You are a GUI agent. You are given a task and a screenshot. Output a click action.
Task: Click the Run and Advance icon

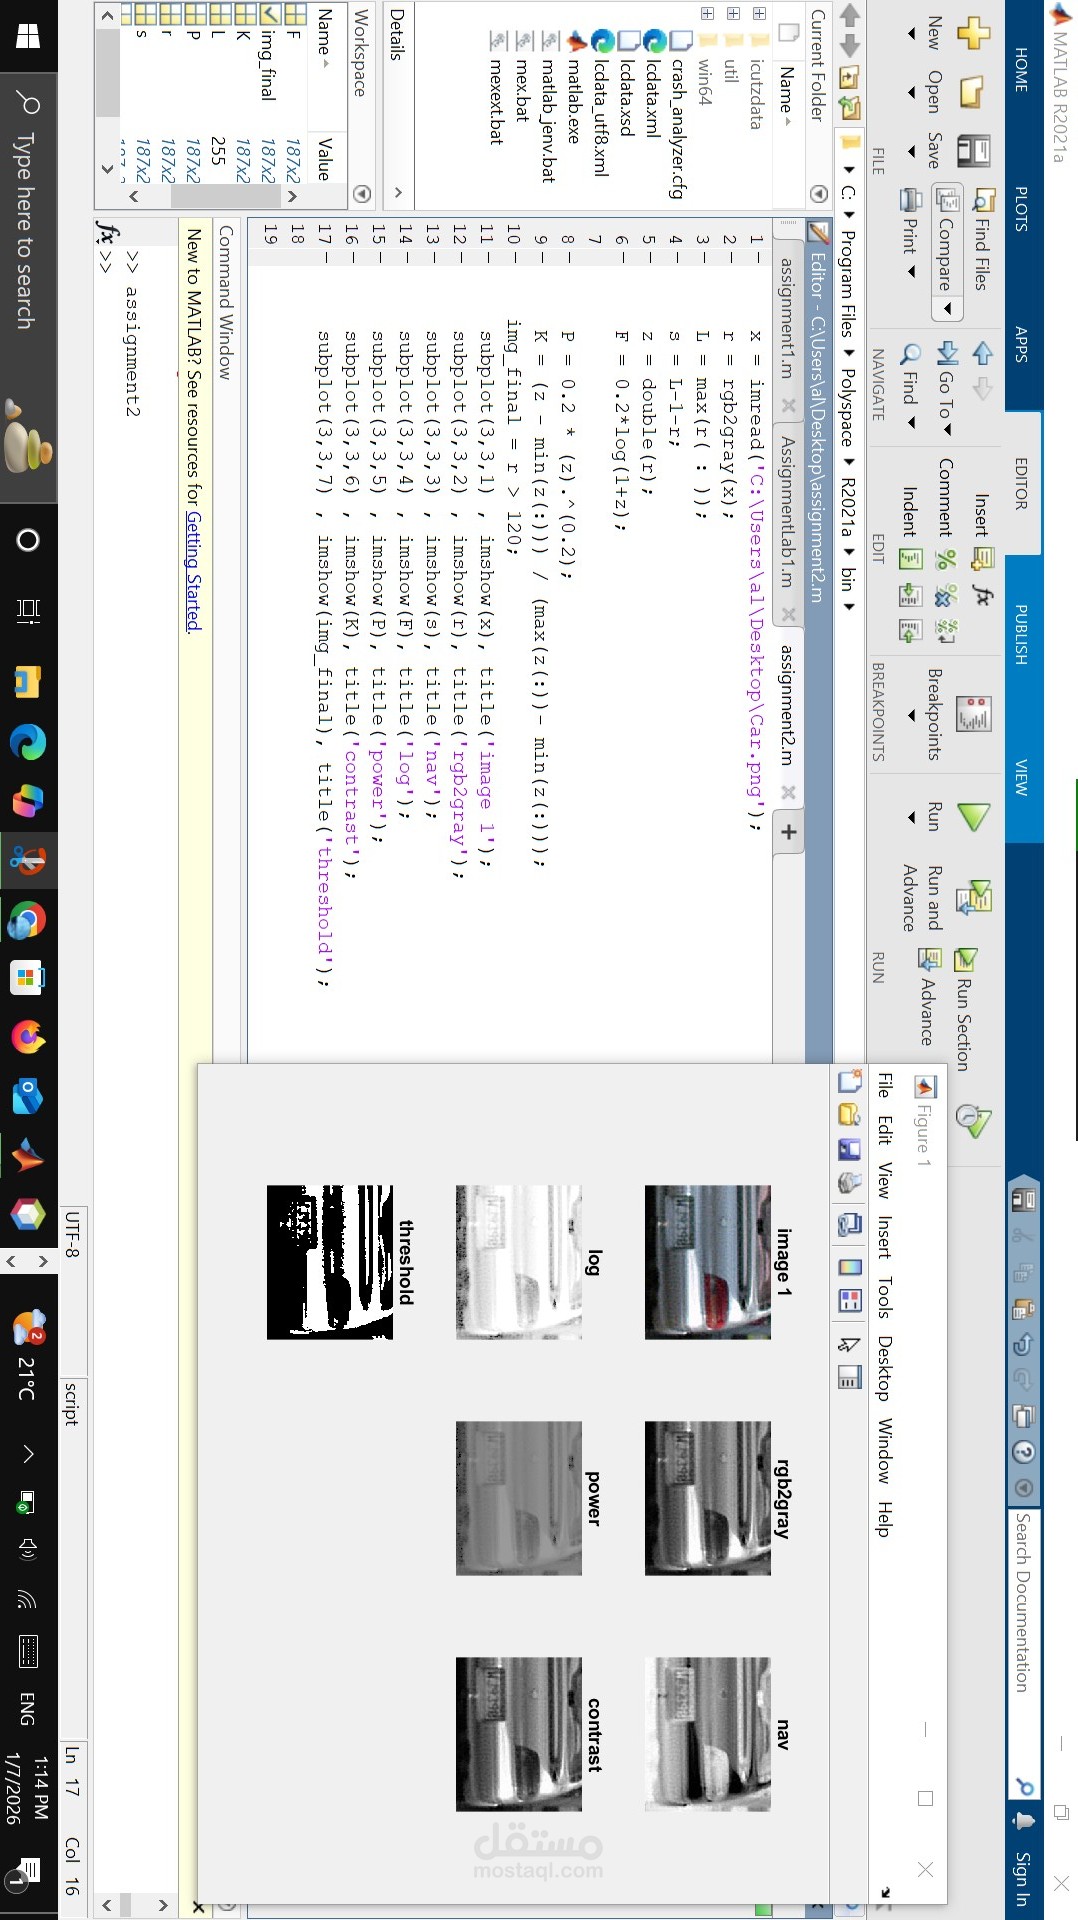pos(972,897)
